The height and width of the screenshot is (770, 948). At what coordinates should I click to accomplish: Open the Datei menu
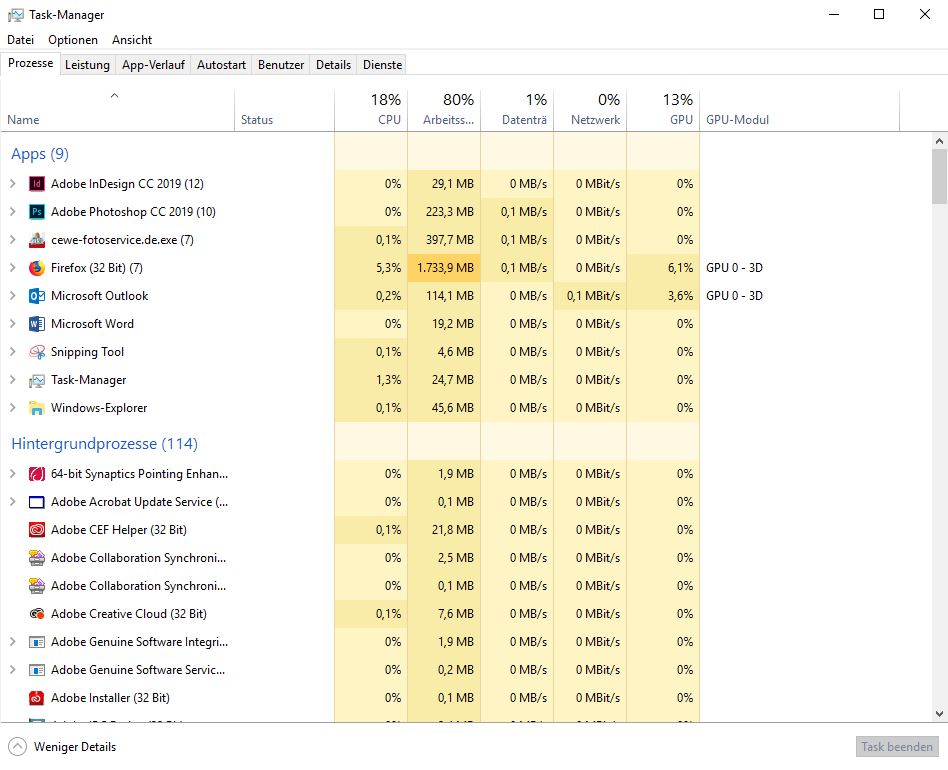[21, 40]
